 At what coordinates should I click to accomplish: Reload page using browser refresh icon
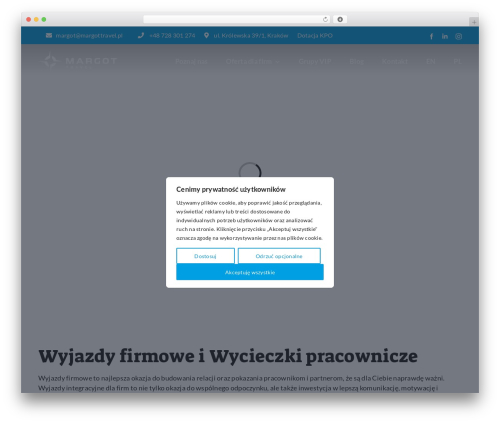325,19
